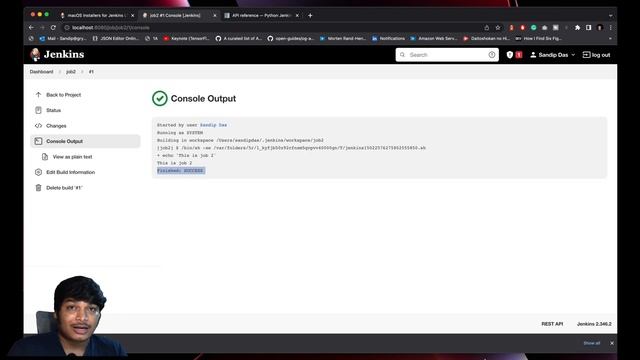The width and height of the screenshot is (640, 360).
Task: Close the downloads bar
Action: click(x=612, y=343)
